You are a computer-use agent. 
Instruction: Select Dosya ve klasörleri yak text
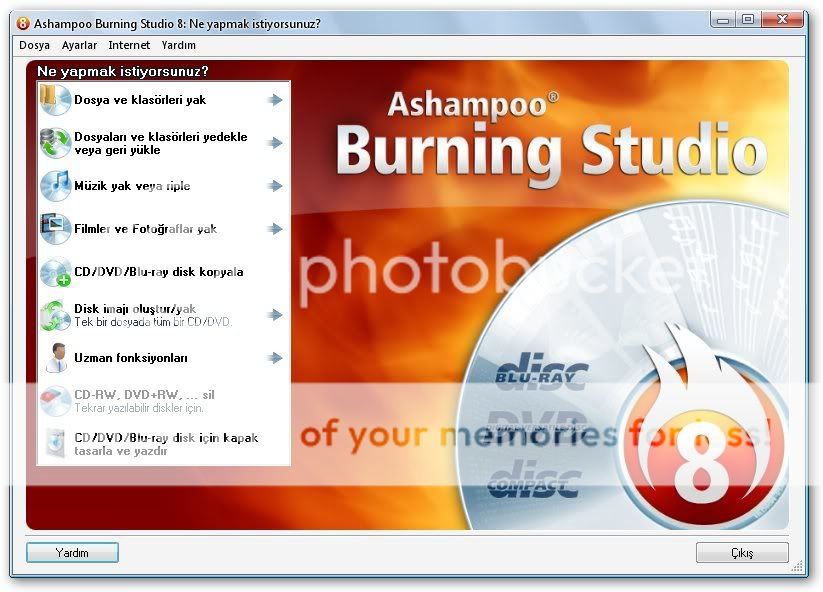coord(140,100)
